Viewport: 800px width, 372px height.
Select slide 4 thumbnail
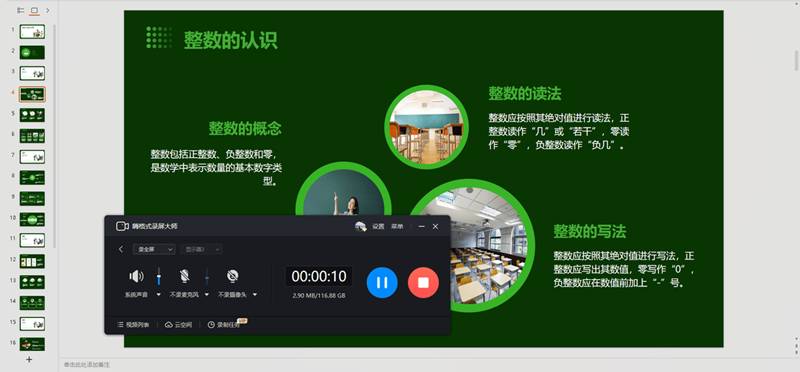click(32, 94)
